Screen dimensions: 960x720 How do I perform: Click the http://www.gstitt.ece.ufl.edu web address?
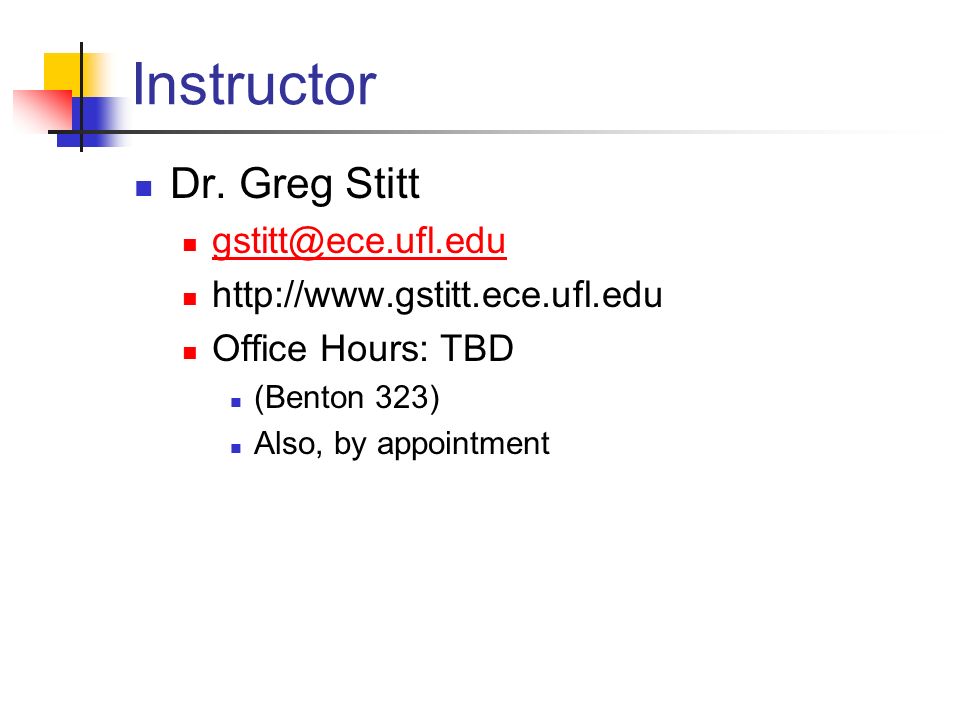(x=437, y=296)
